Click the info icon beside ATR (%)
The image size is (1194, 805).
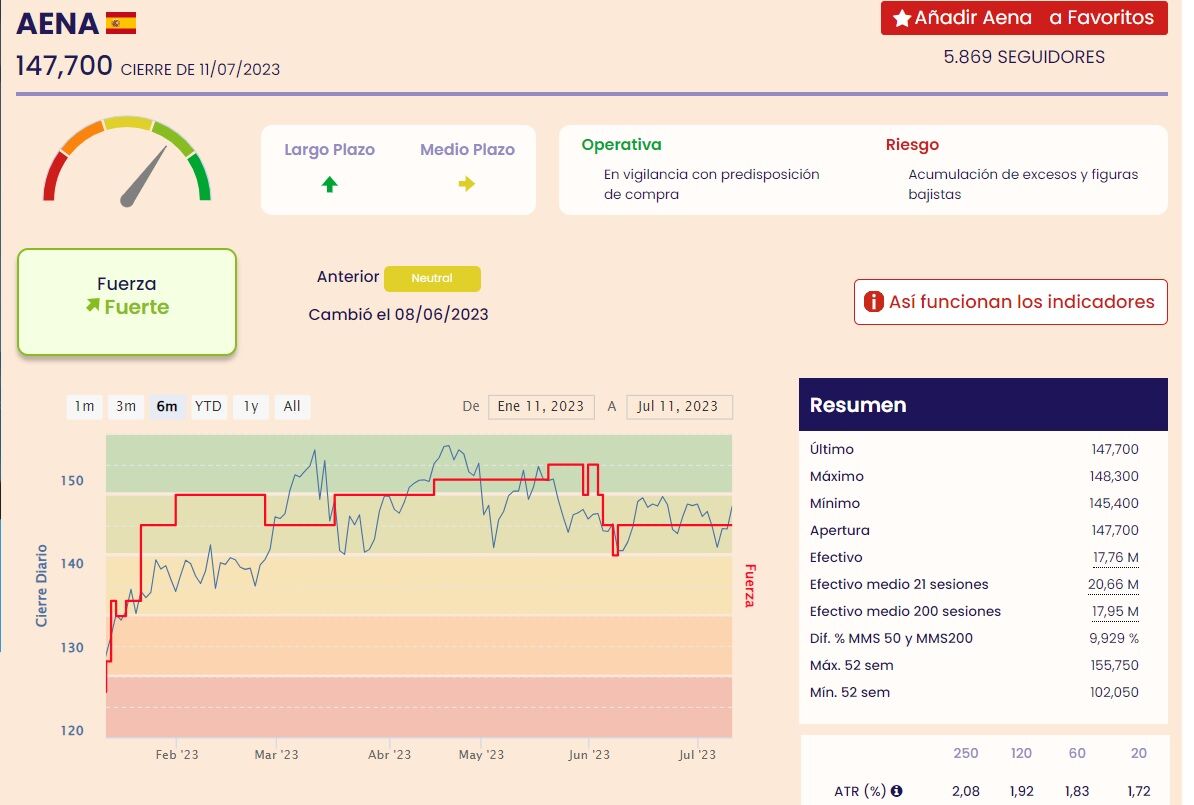click(896, 791)
